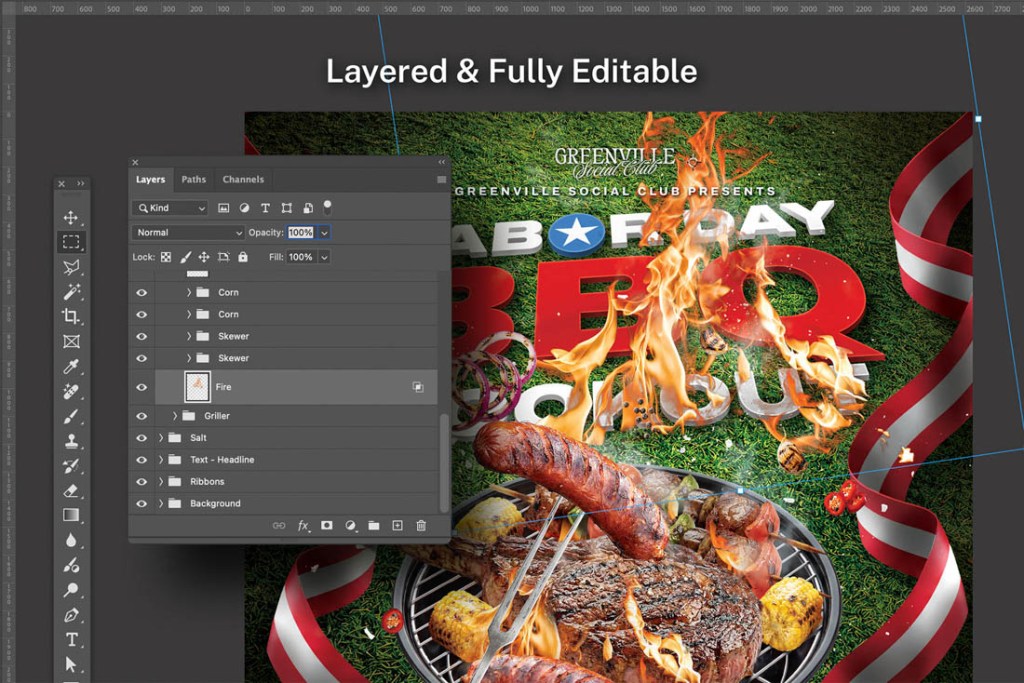The height and width of the screenshot is (683, 1024).
Task: Create a new layer group
Action: click(374, 525)
